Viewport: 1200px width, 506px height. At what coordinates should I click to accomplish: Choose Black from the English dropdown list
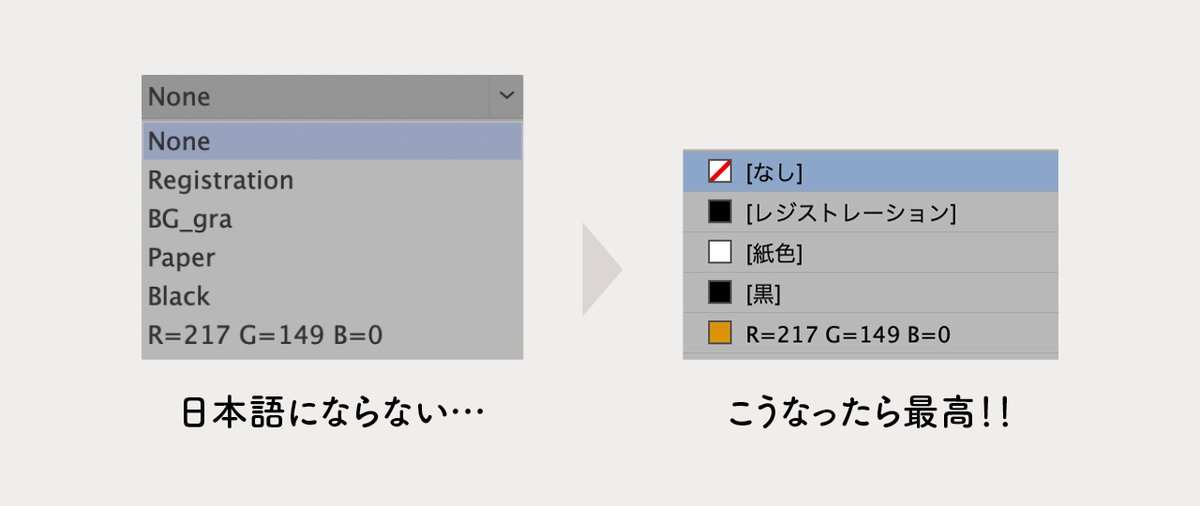(179, 296)
